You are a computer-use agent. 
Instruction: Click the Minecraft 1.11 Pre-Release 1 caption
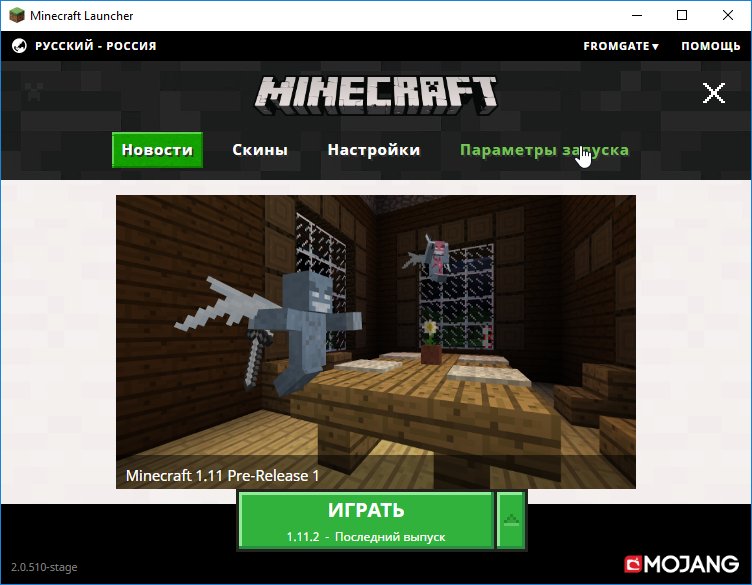[x=223, y=476]
